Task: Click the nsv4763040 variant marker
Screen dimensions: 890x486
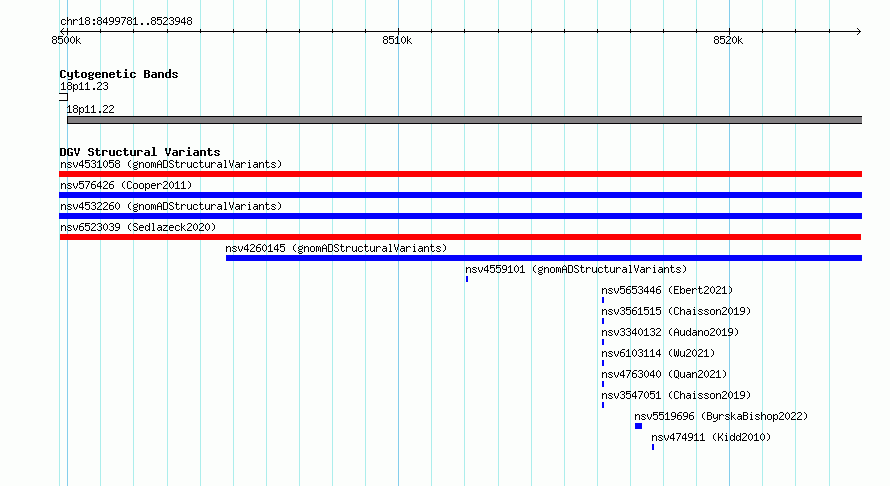Action: tap(603, 384)
